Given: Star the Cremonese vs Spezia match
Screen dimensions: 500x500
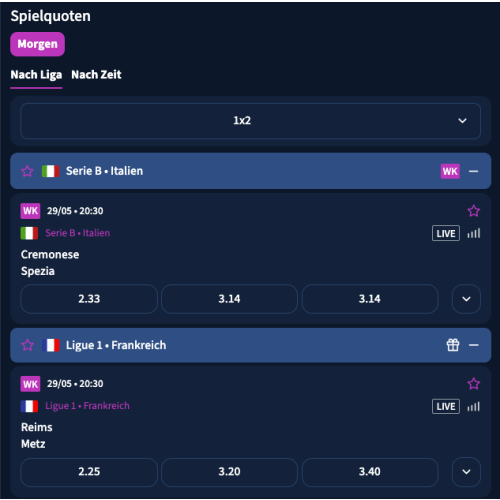Looking at the screenshot, I should coord(473,211).
